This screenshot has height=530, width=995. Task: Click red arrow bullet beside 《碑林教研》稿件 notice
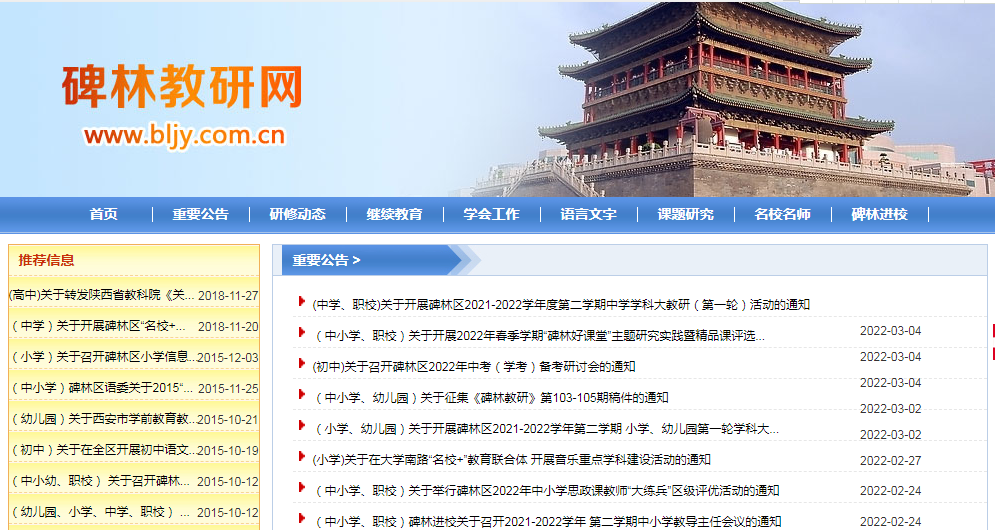click(x=302, y=395)
